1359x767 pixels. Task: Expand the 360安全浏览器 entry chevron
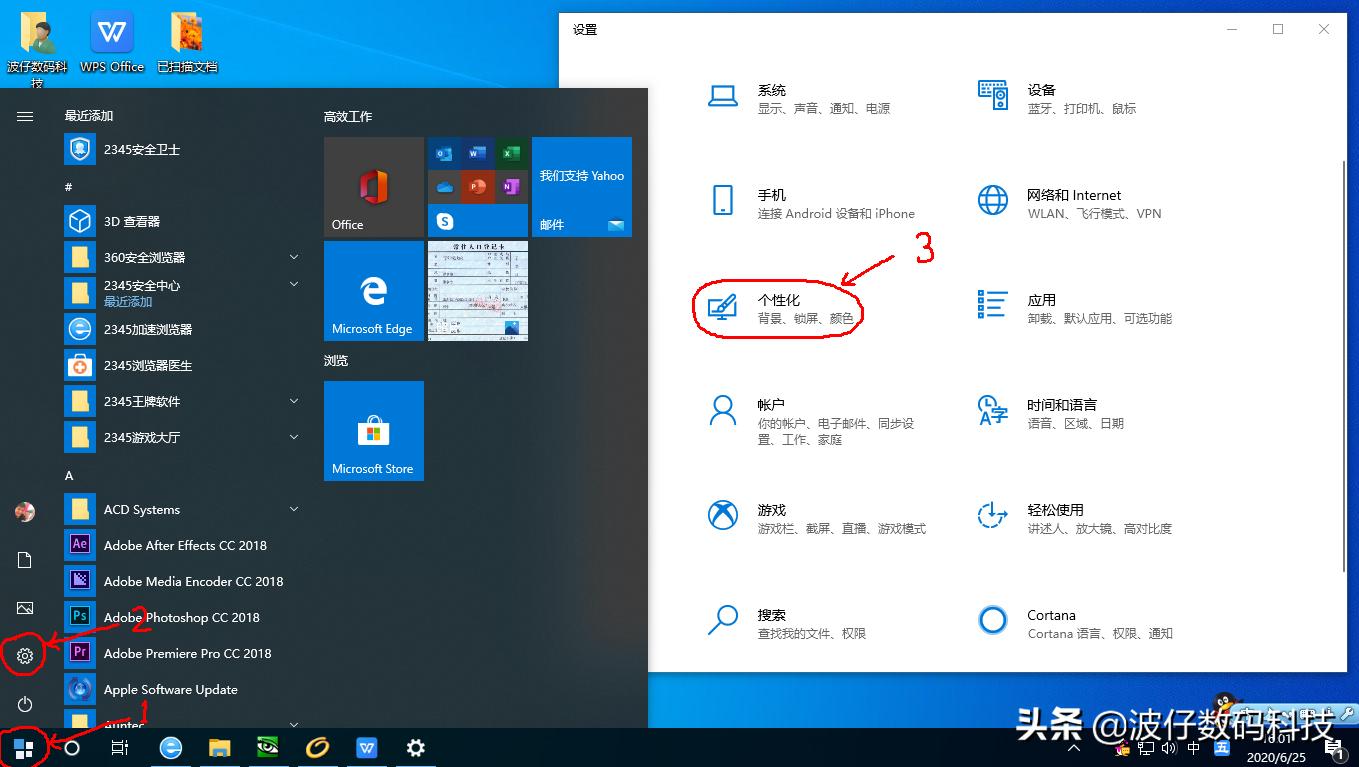coord(294,257)
